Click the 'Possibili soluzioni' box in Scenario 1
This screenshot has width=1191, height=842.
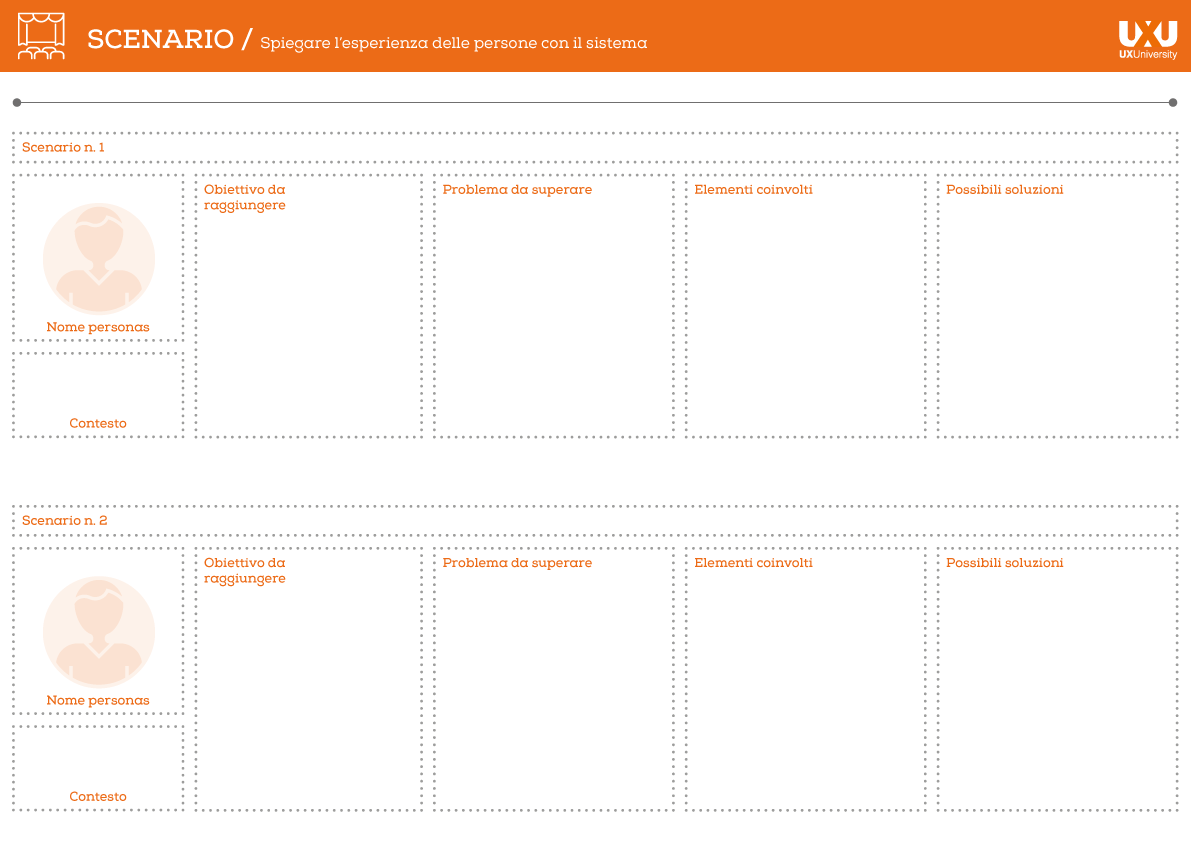coord(1057,306)
